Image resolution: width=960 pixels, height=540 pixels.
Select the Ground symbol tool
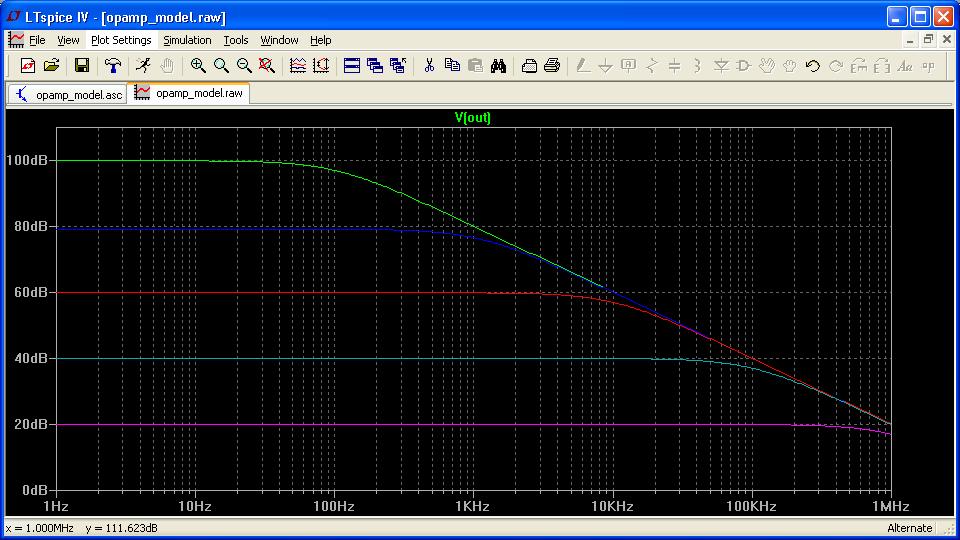coord(606,66)
